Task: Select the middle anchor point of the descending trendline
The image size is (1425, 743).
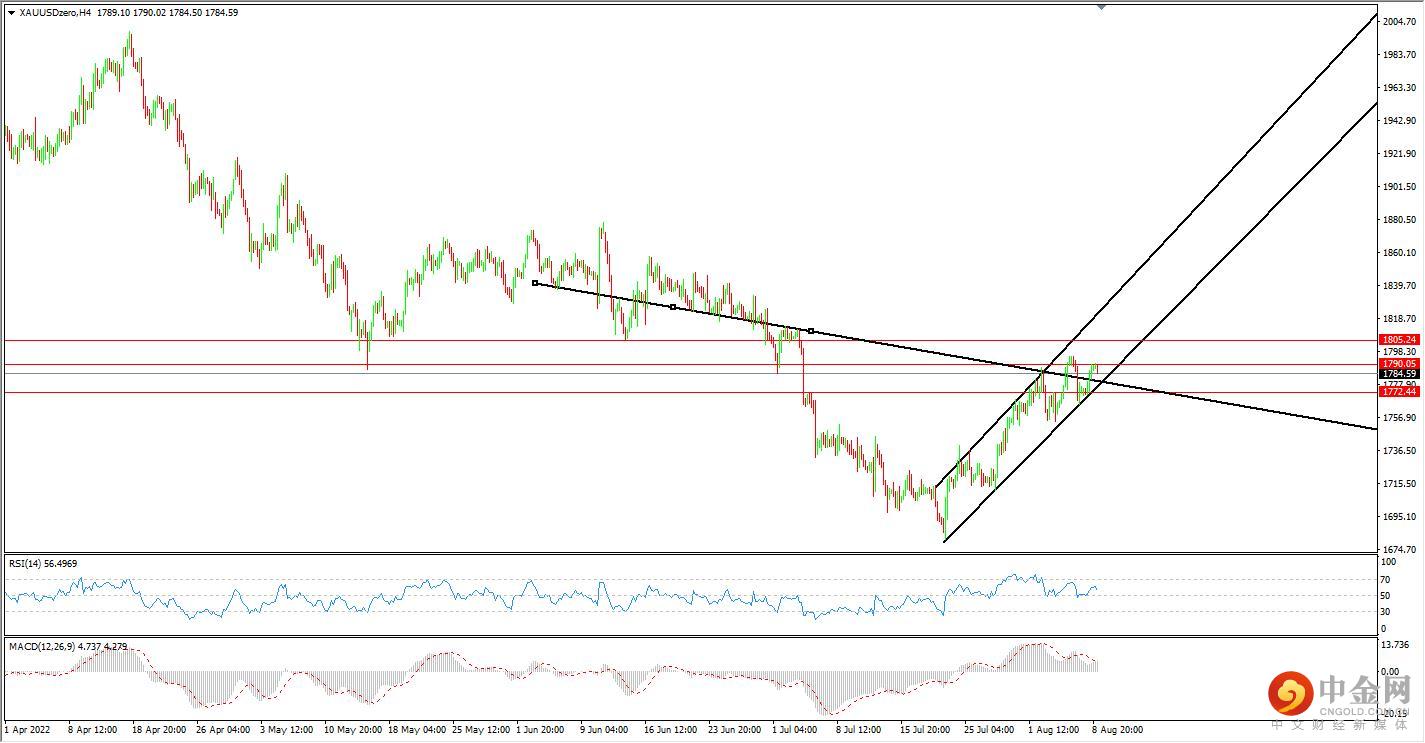Action: (673, 307)
